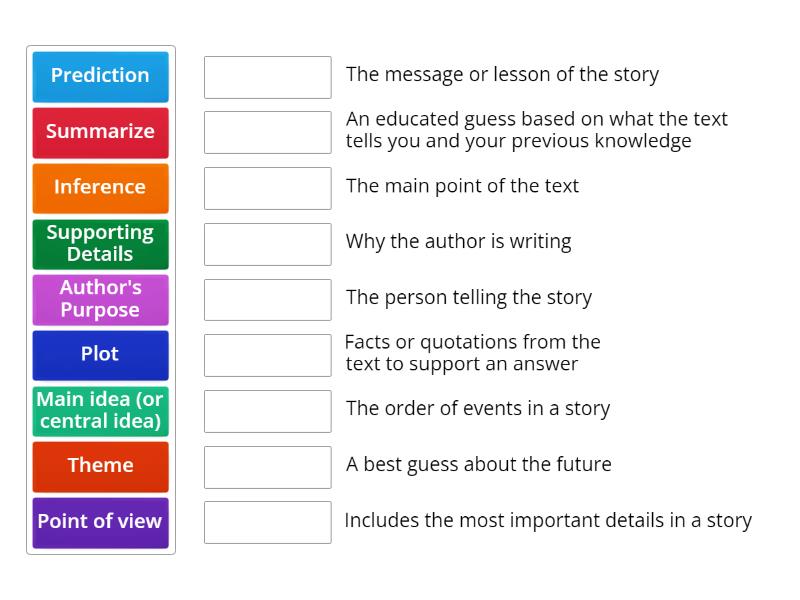Screen dimensions: 800x600
Task: Choose the purple Author's Purpose tile
Action: click(x=100, y=299)
